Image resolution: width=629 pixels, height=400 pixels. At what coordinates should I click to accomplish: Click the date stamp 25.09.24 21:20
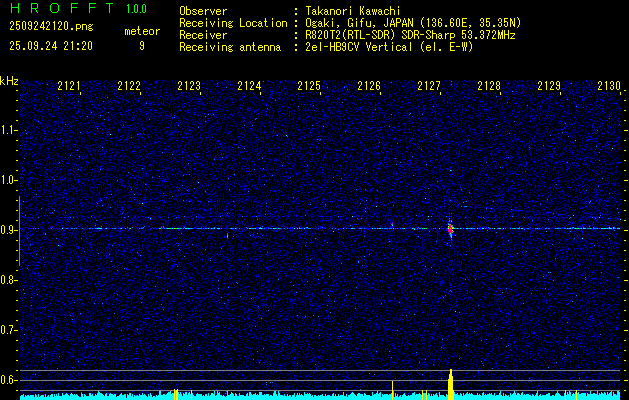[x=51, y=46]
